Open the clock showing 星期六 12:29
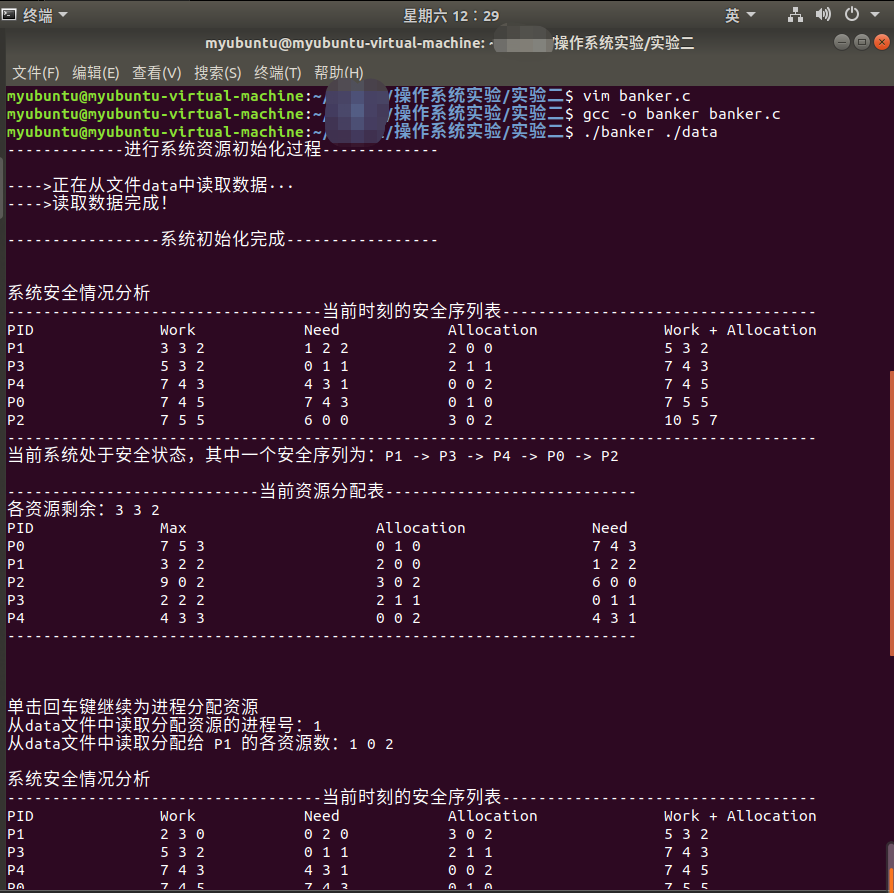Screen dimensions: 894x893 pyautogui.click(x=451, y=16)
